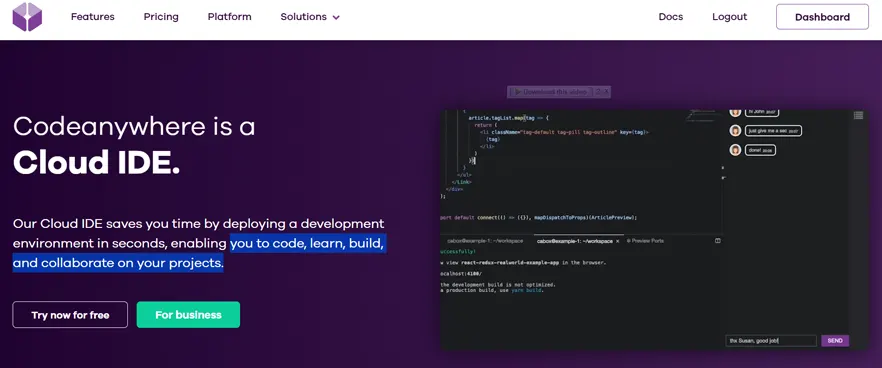Switch to the Preview Ports tab
Screen dimensions: 882x368
[645, 241]
